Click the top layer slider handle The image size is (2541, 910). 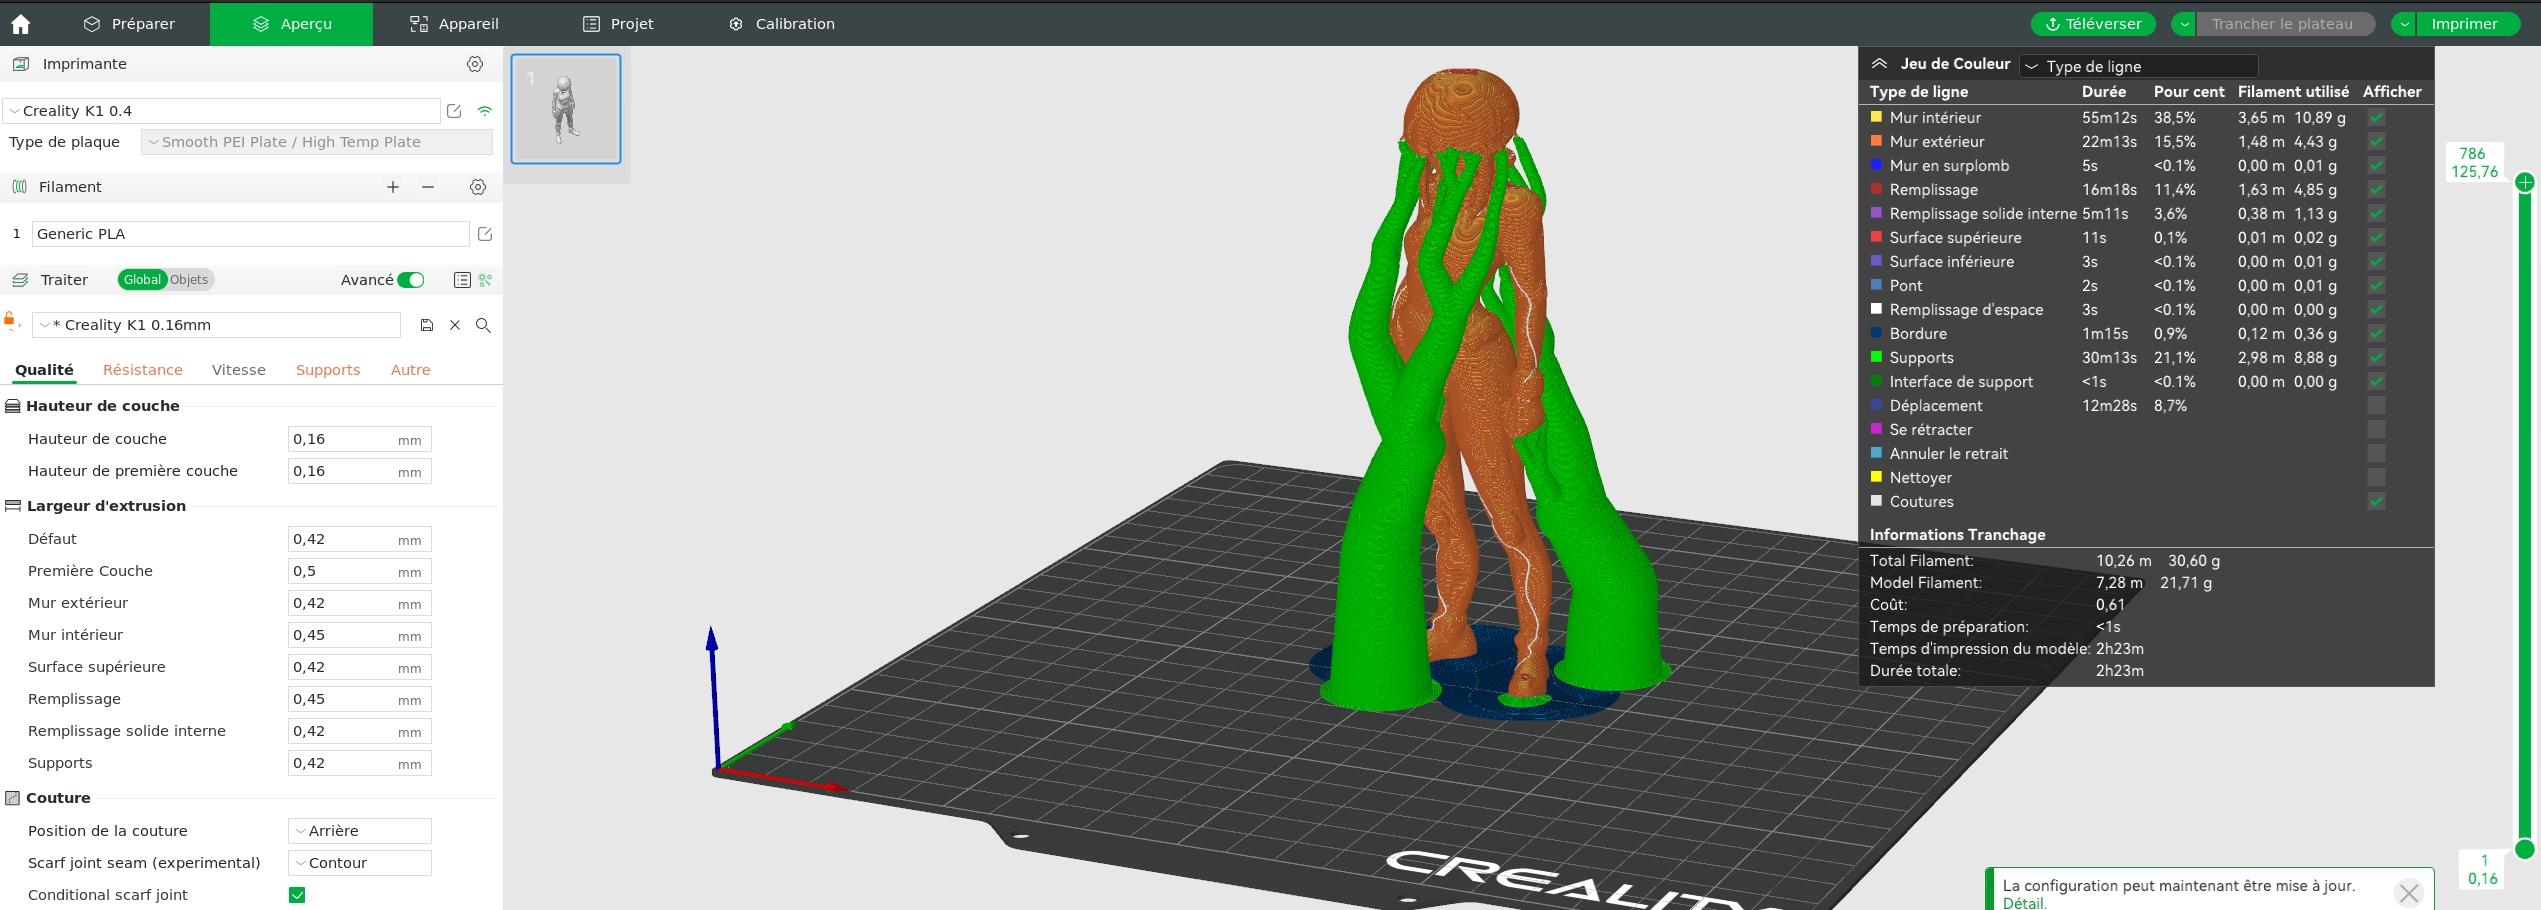[x=2525, y=182]
